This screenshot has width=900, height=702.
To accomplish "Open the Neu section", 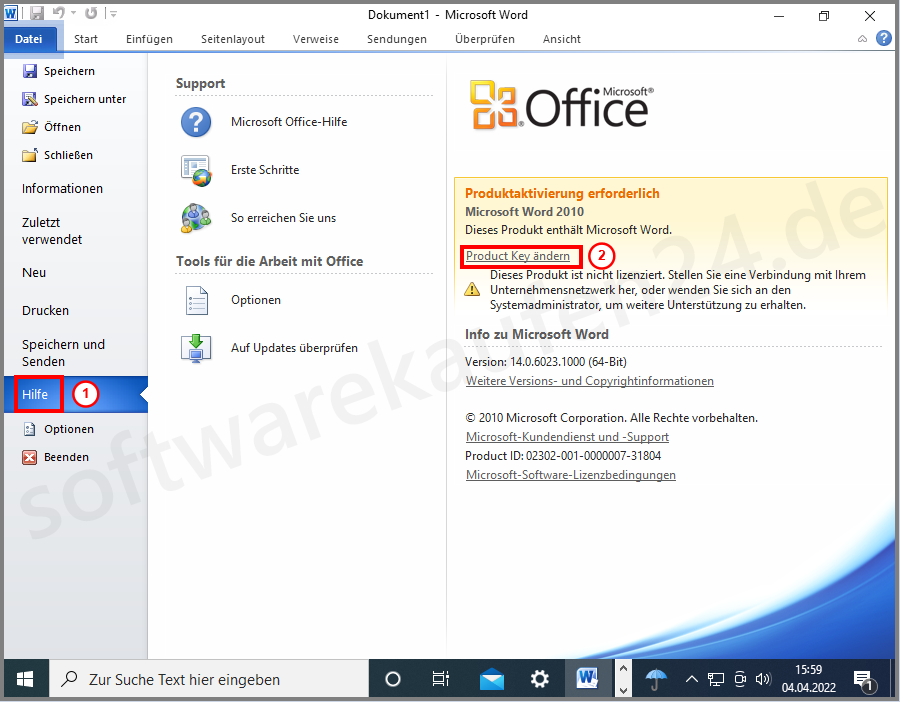I will pyautogui.click(x=34, y=273).
